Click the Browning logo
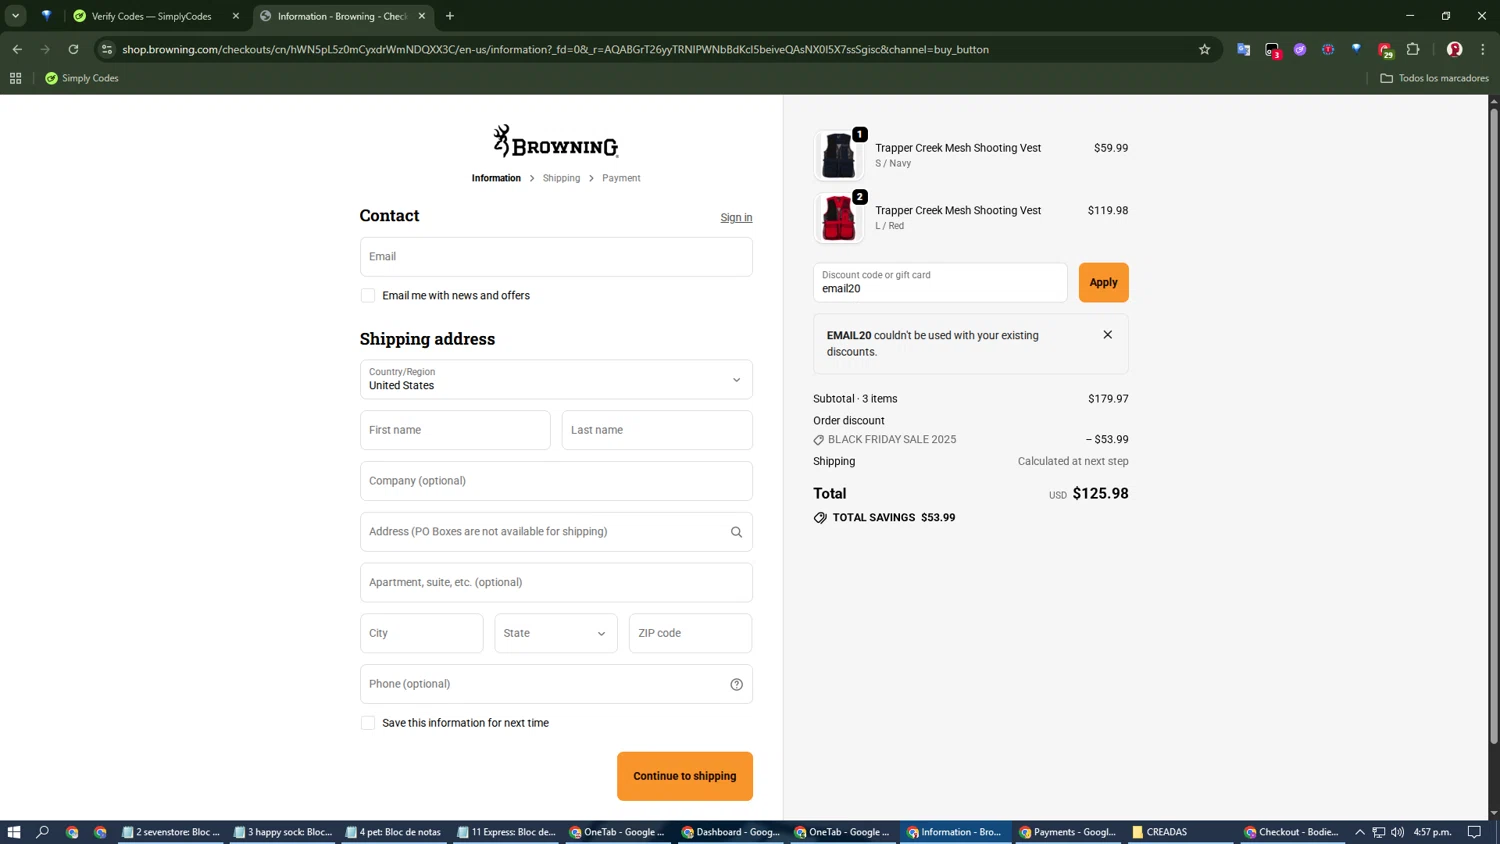The width and height of the screenshot is (1500, 844). tap(556, 141)
